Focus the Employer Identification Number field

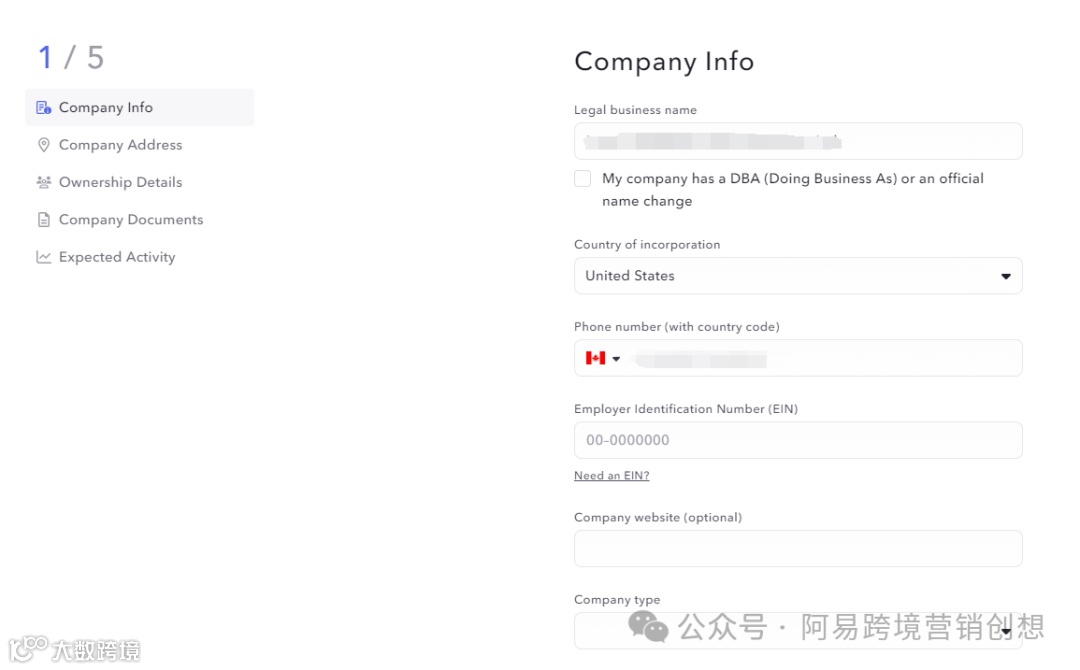798,440
